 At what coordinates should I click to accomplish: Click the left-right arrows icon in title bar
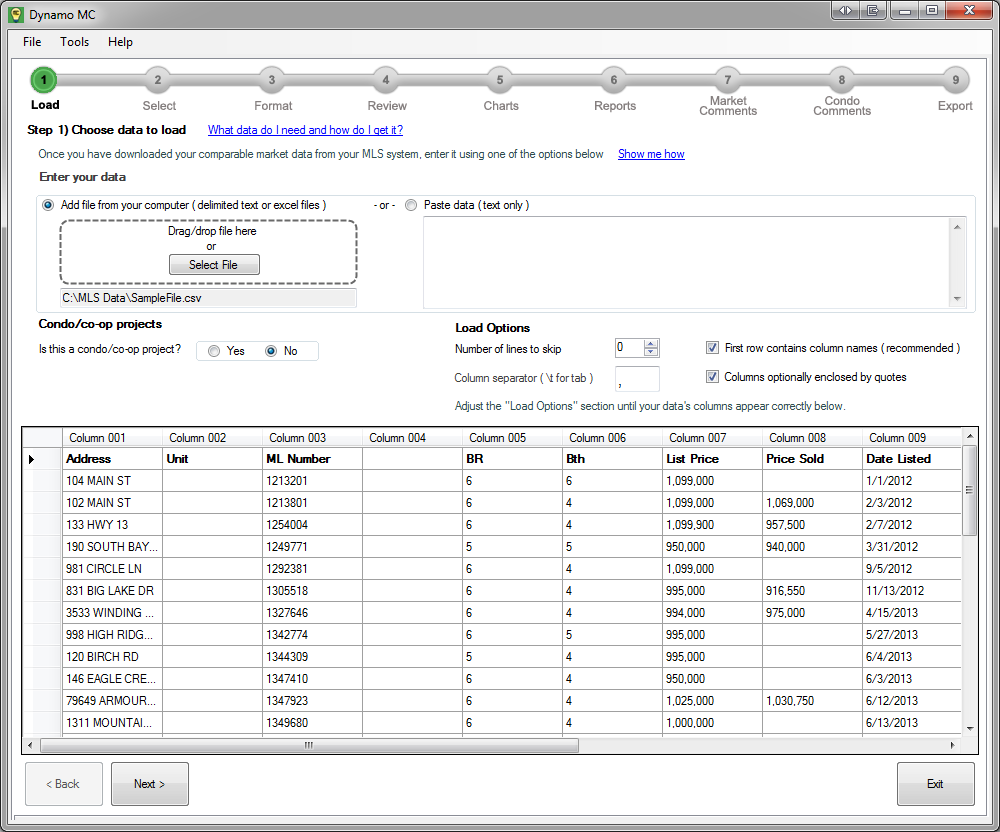tap(845, 10)
